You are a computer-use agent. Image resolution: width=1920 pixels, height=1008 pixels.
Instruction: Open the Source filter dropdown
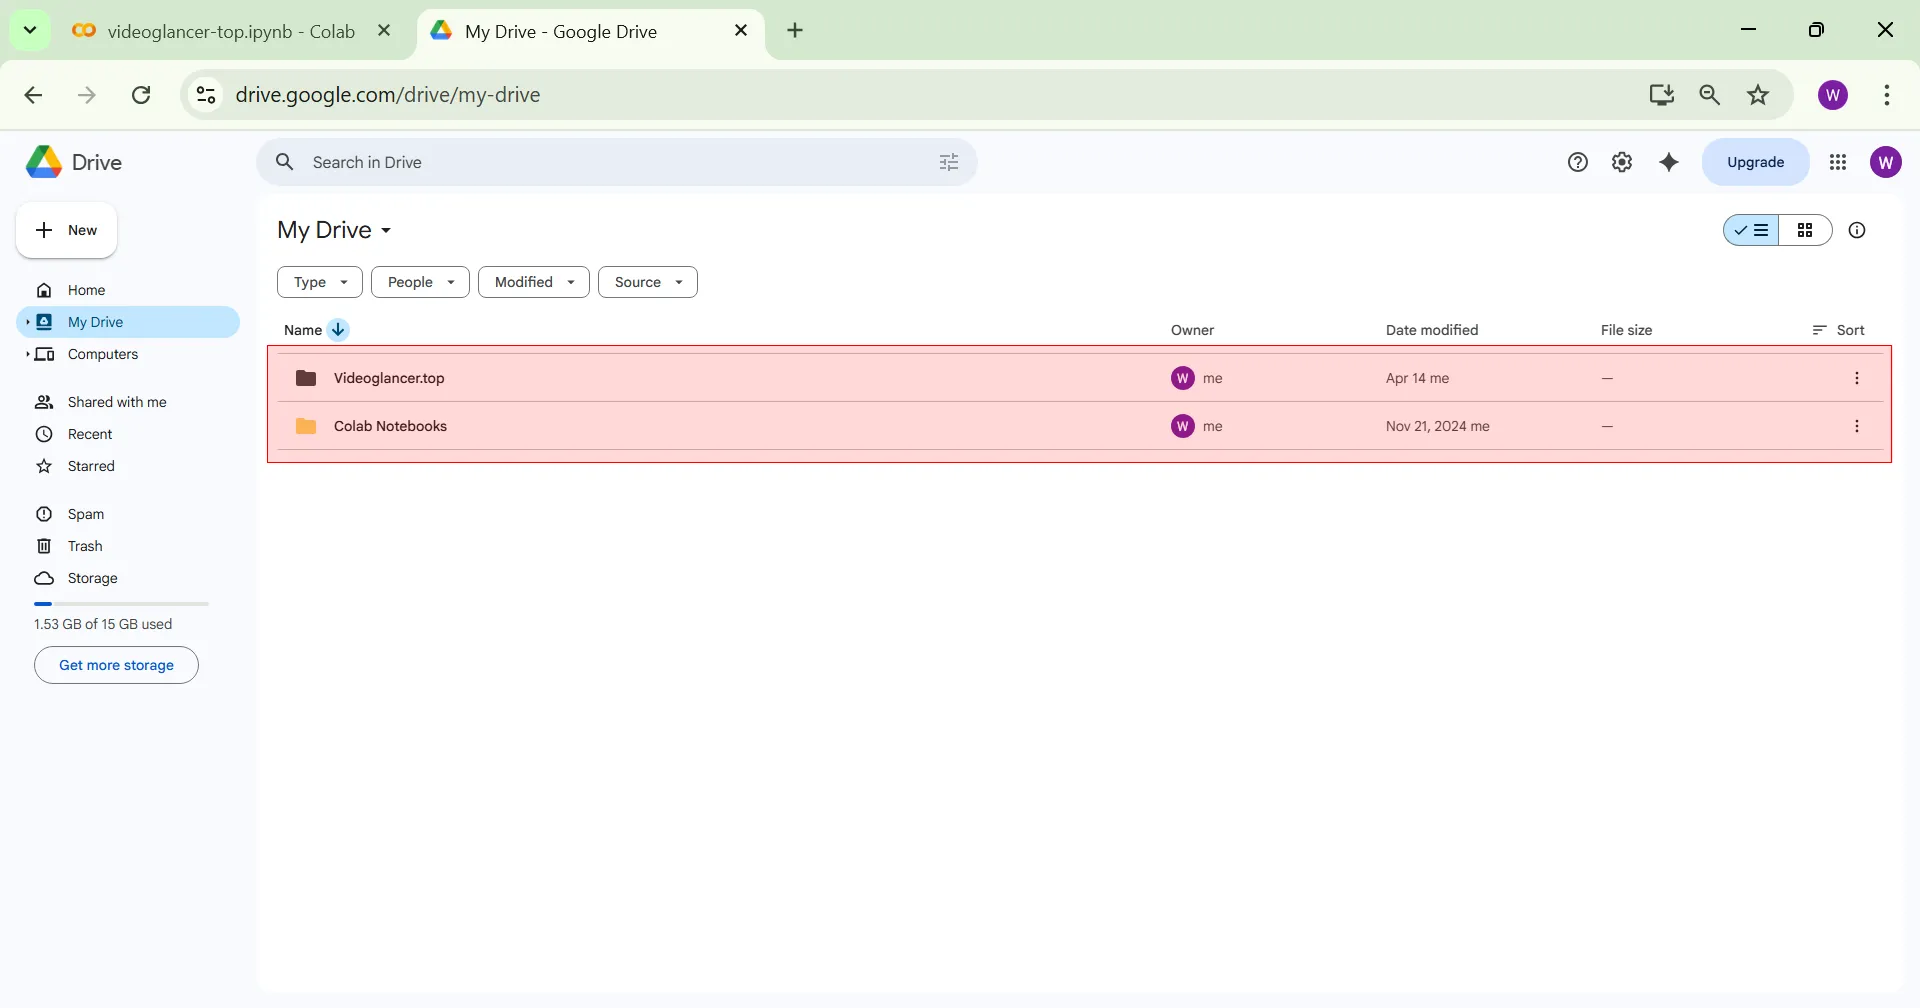[648, 282]
